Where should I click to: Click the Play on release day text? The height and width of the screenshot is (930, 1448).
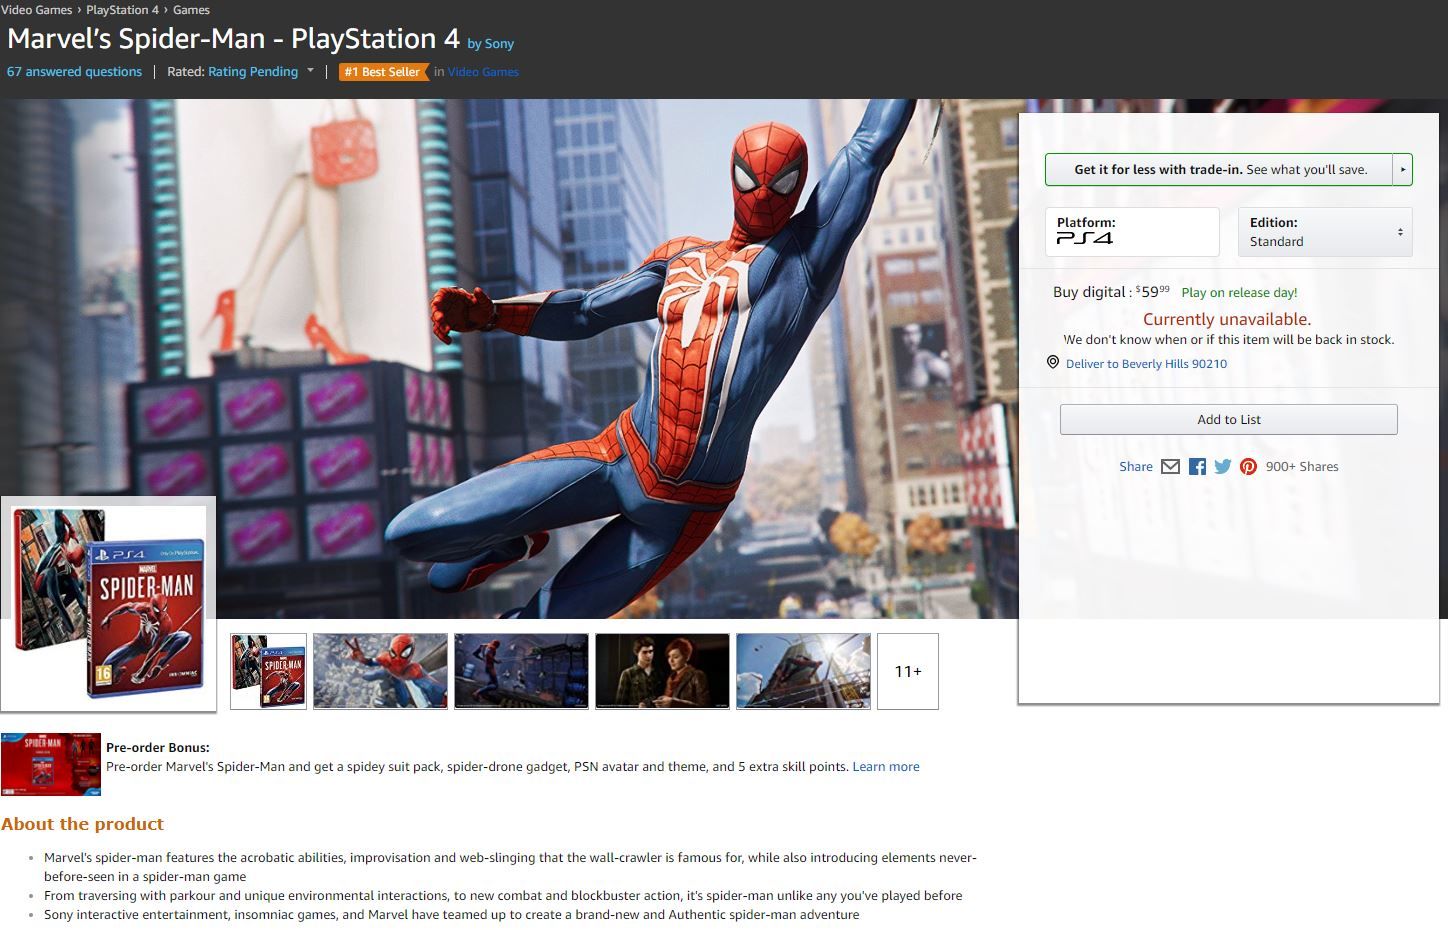(x=1239, y=293)
